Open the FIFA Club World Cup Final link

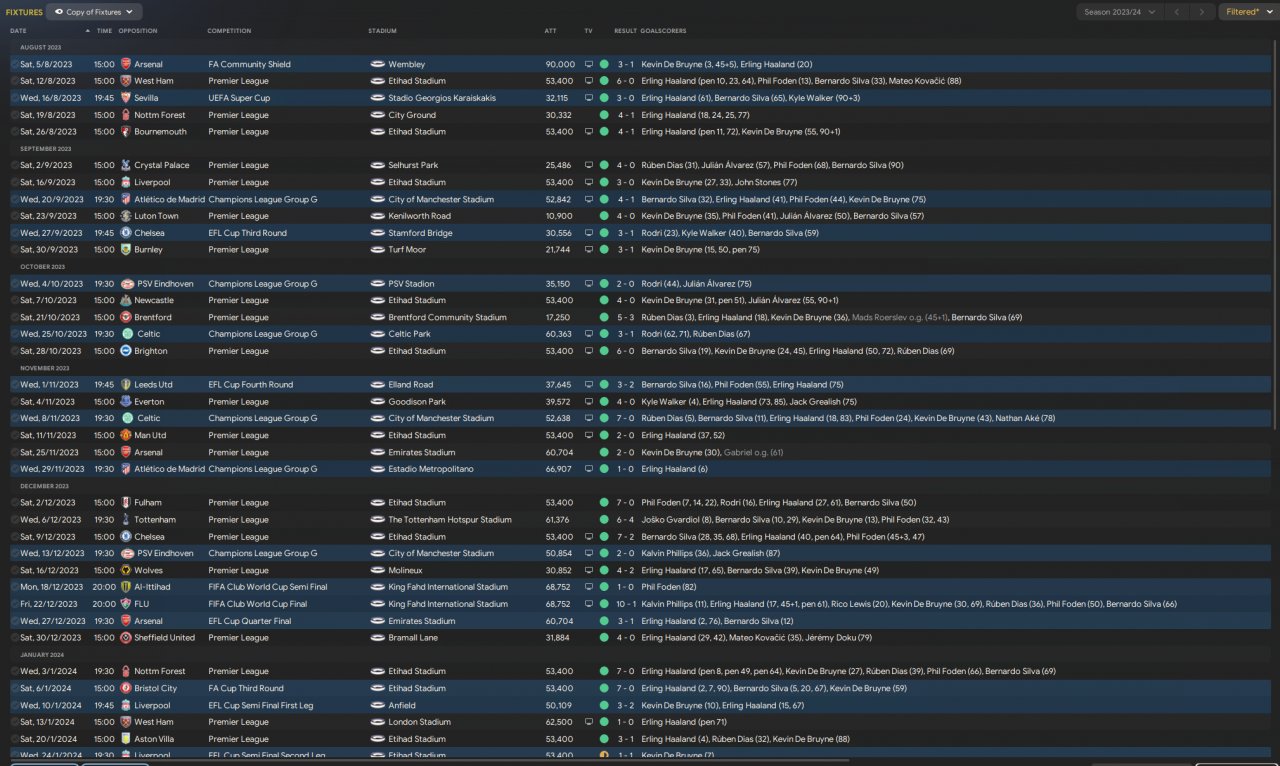pyautogui.click(x=258, y=604)
